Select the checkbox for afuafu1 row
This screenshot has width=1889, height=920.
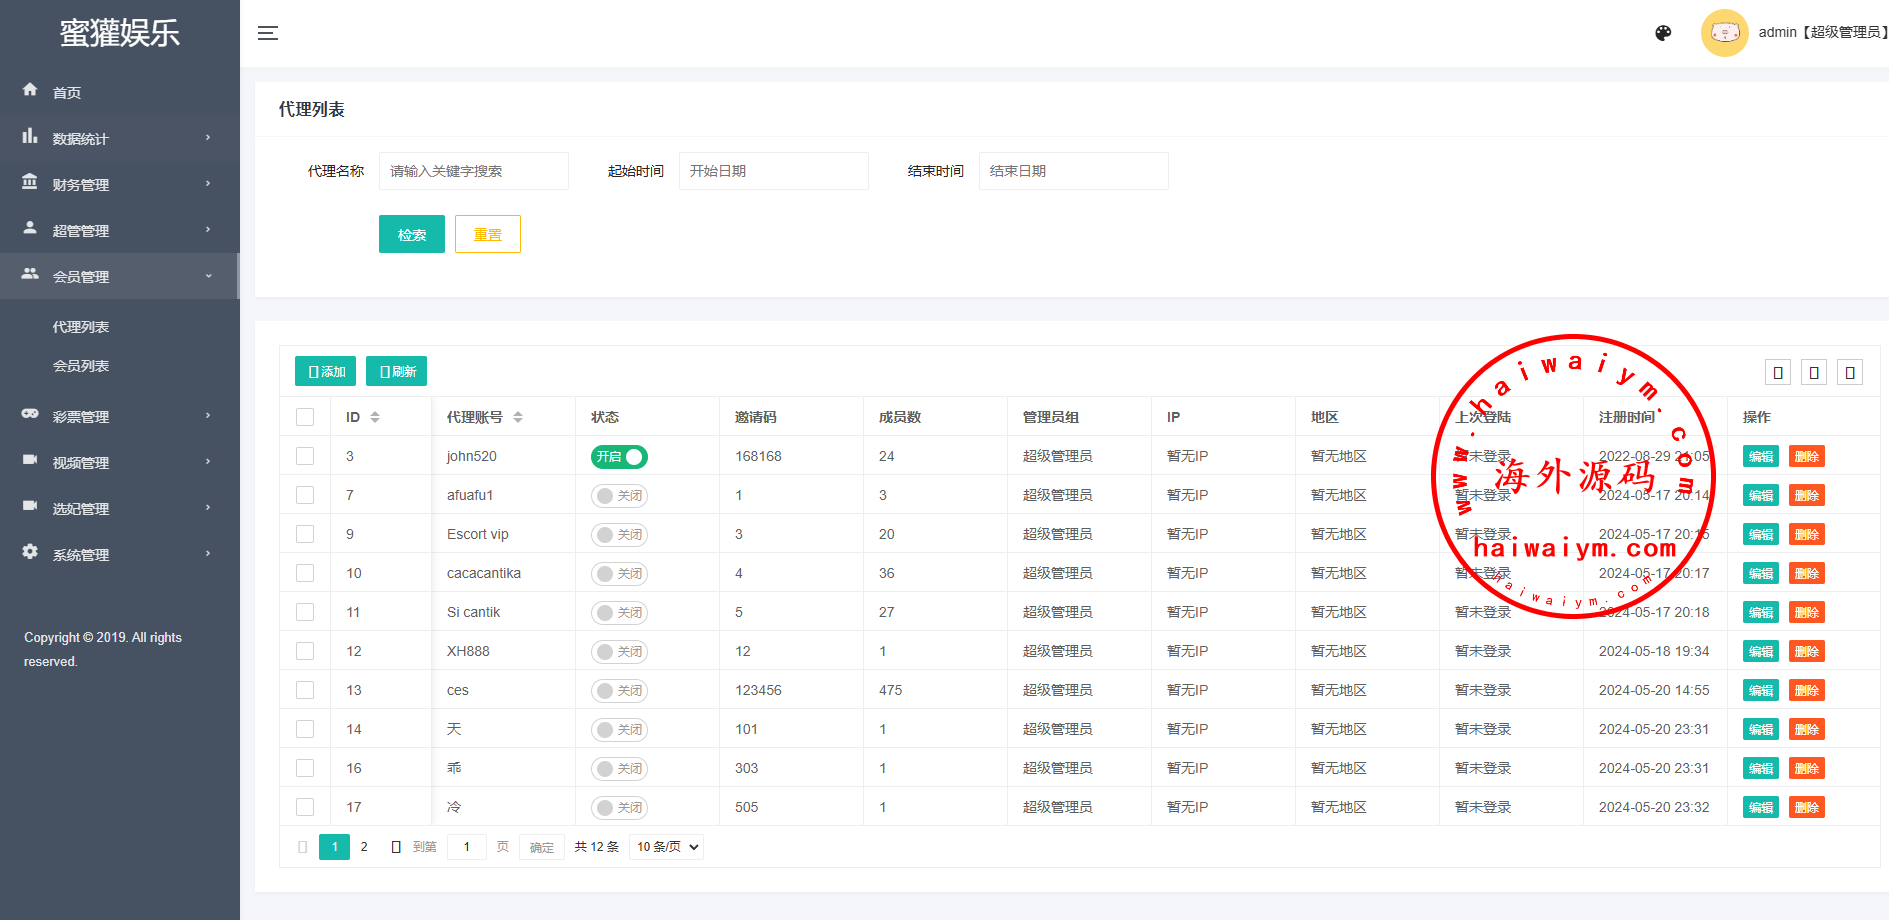tap(305, 495)
